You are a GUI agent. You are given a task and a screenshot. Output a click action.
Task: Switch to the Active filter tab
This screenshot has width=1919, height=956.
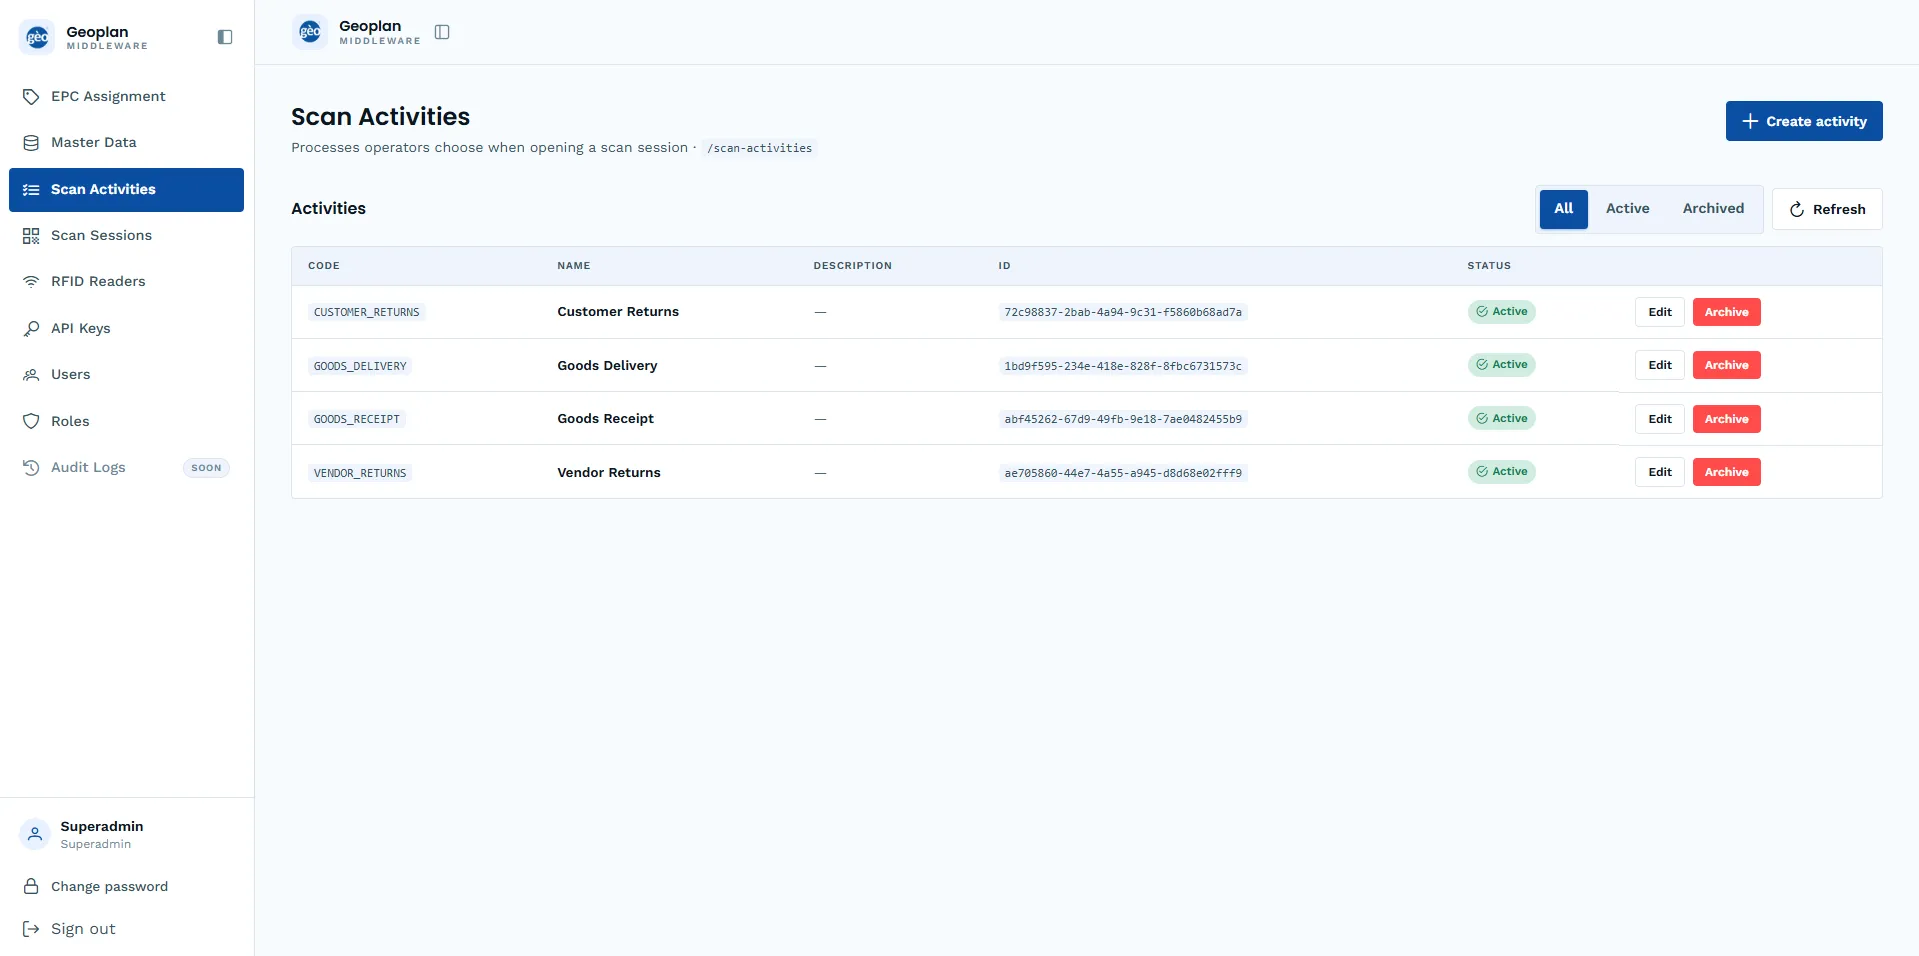coord(1627,209)
